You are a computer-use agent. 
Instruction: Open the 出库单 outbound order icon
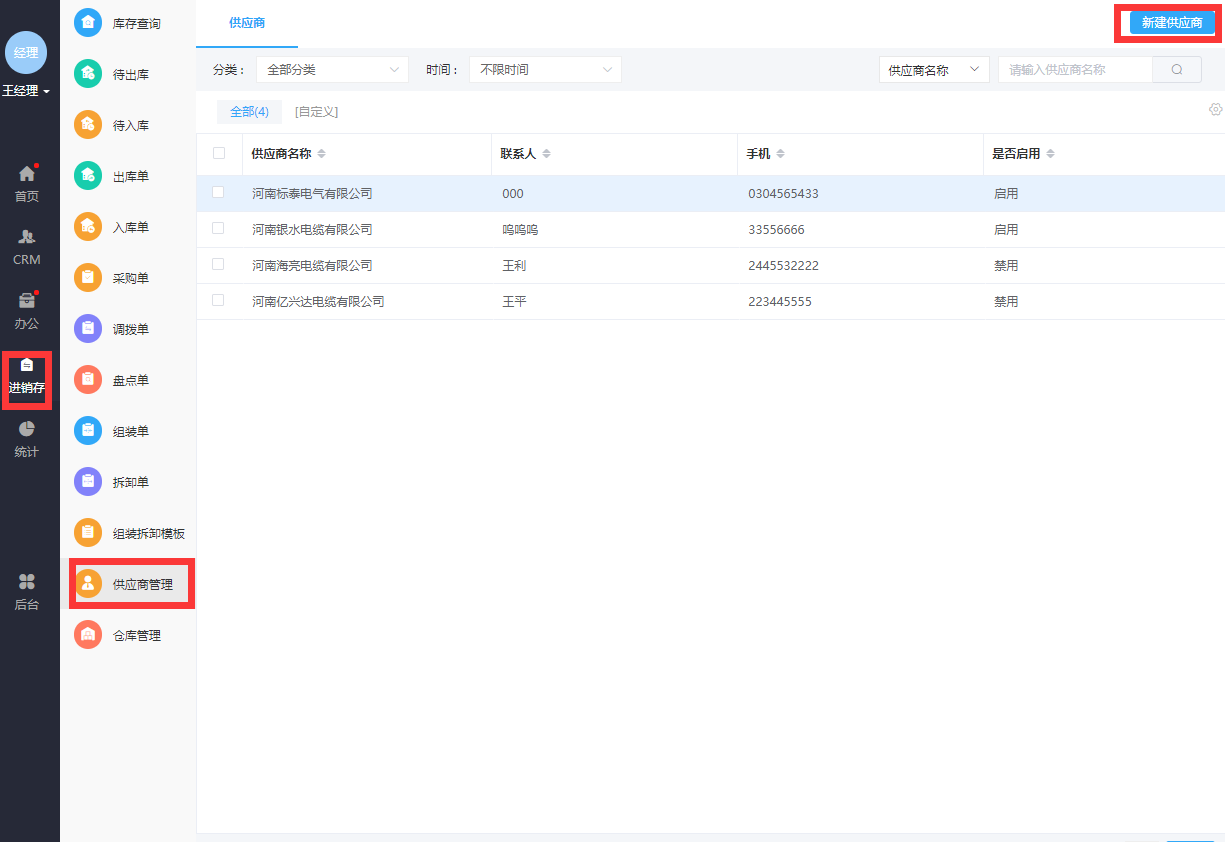coord(88,175)
